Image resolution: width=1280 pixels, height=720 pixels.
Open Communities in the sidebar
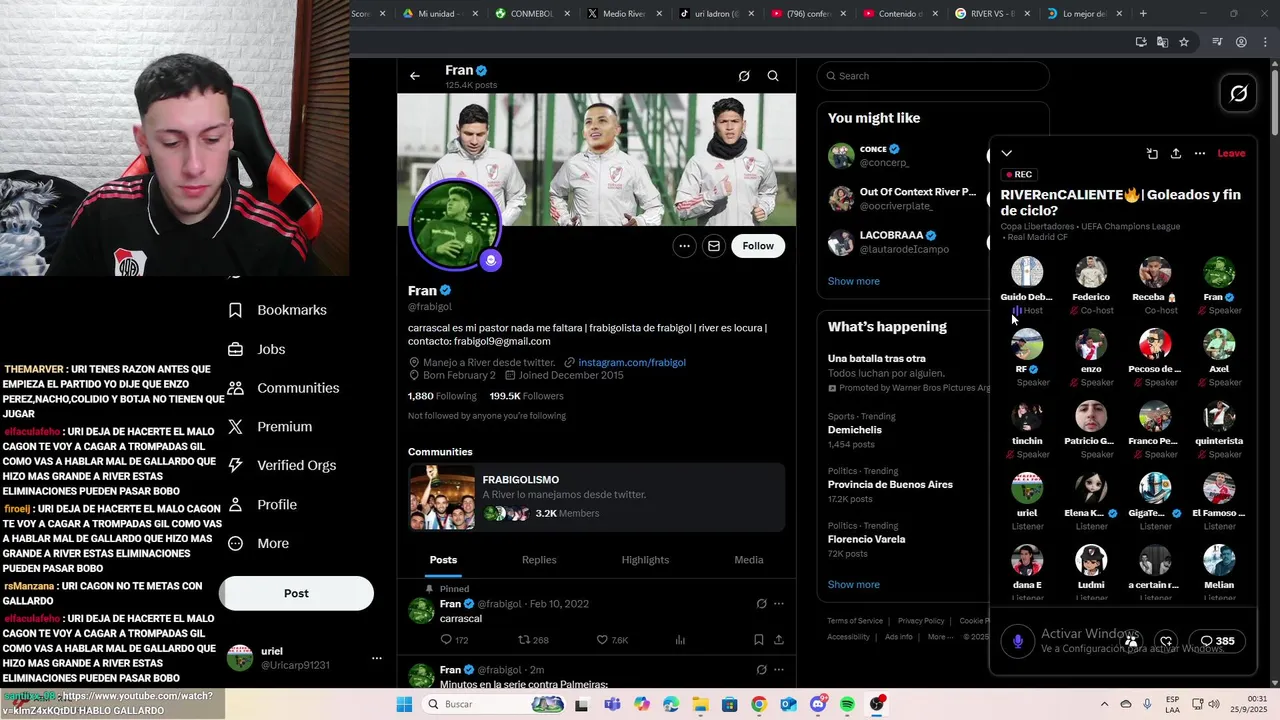coord(284,388)
